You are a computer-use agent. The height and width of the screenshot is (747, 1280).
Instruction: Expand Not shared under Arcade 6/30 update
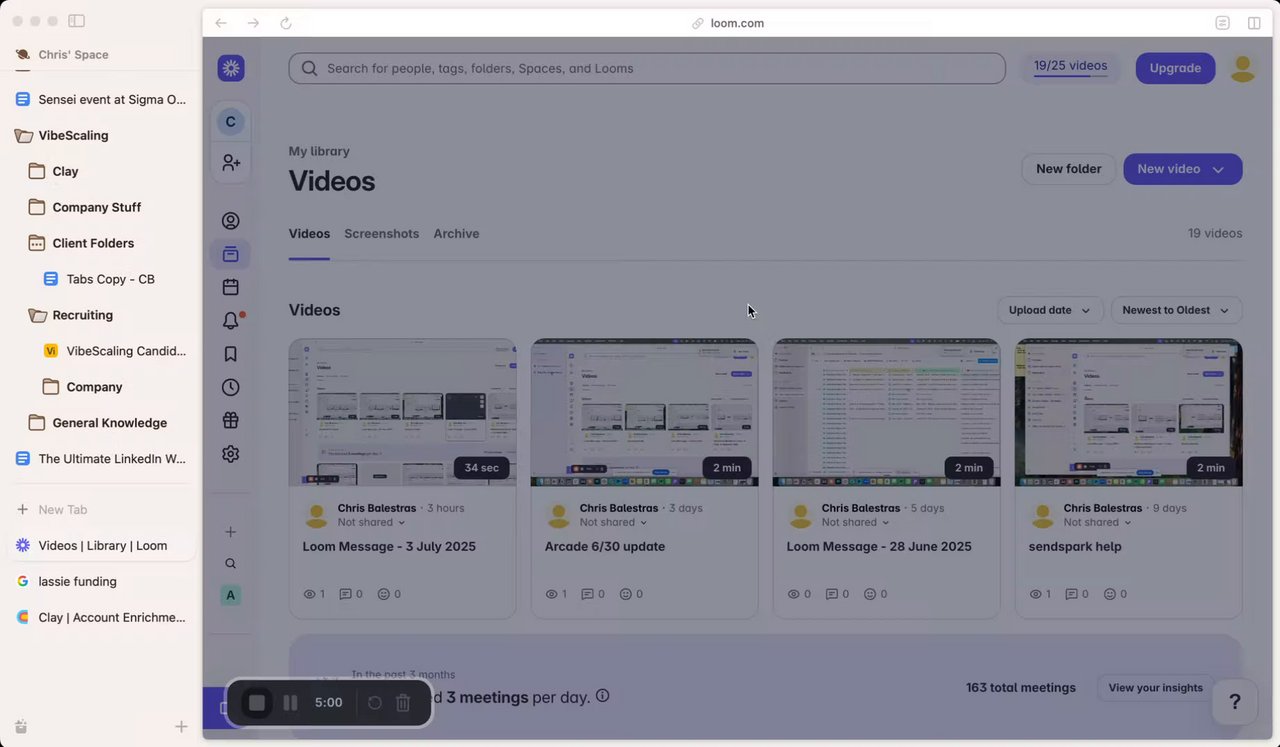pos(614,522)
